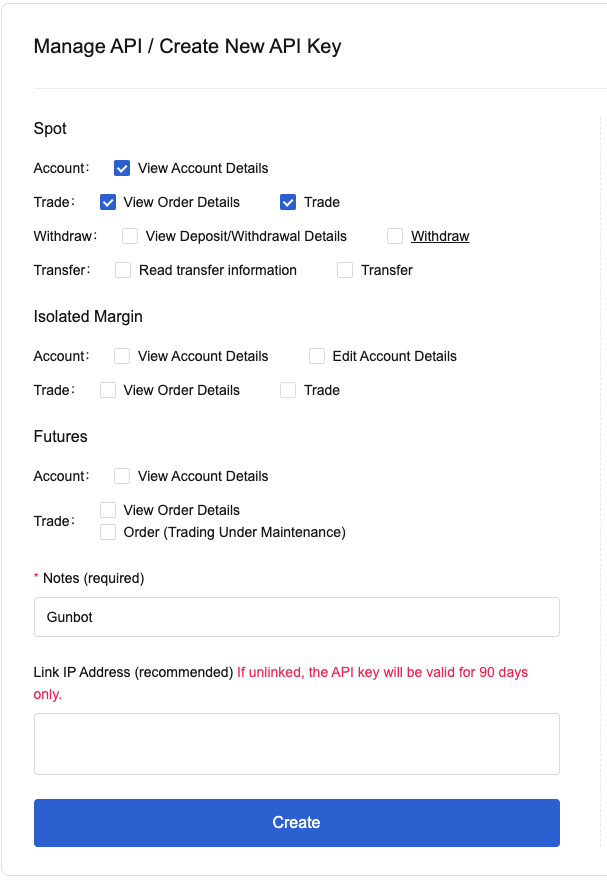Enable Order (Trading Under Maintenance) checkbox
This screenshot has width=607, height=885.
108,532
